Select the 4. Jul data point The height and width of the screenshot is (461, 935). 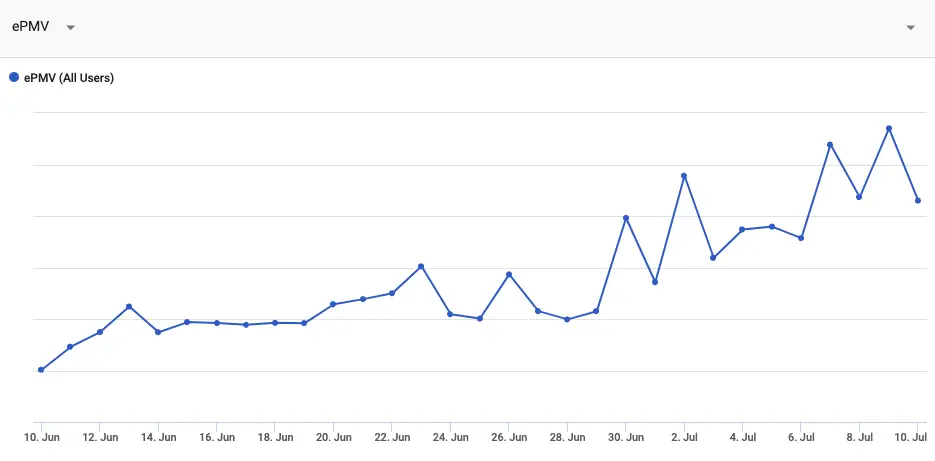coord(742,230)
